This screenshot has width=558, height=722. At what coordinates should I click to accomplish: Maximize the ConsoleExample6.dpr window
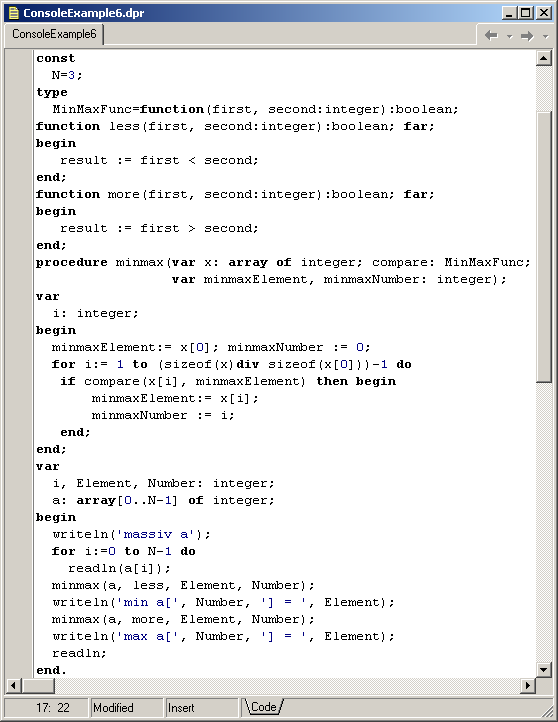tap(526, 12)
